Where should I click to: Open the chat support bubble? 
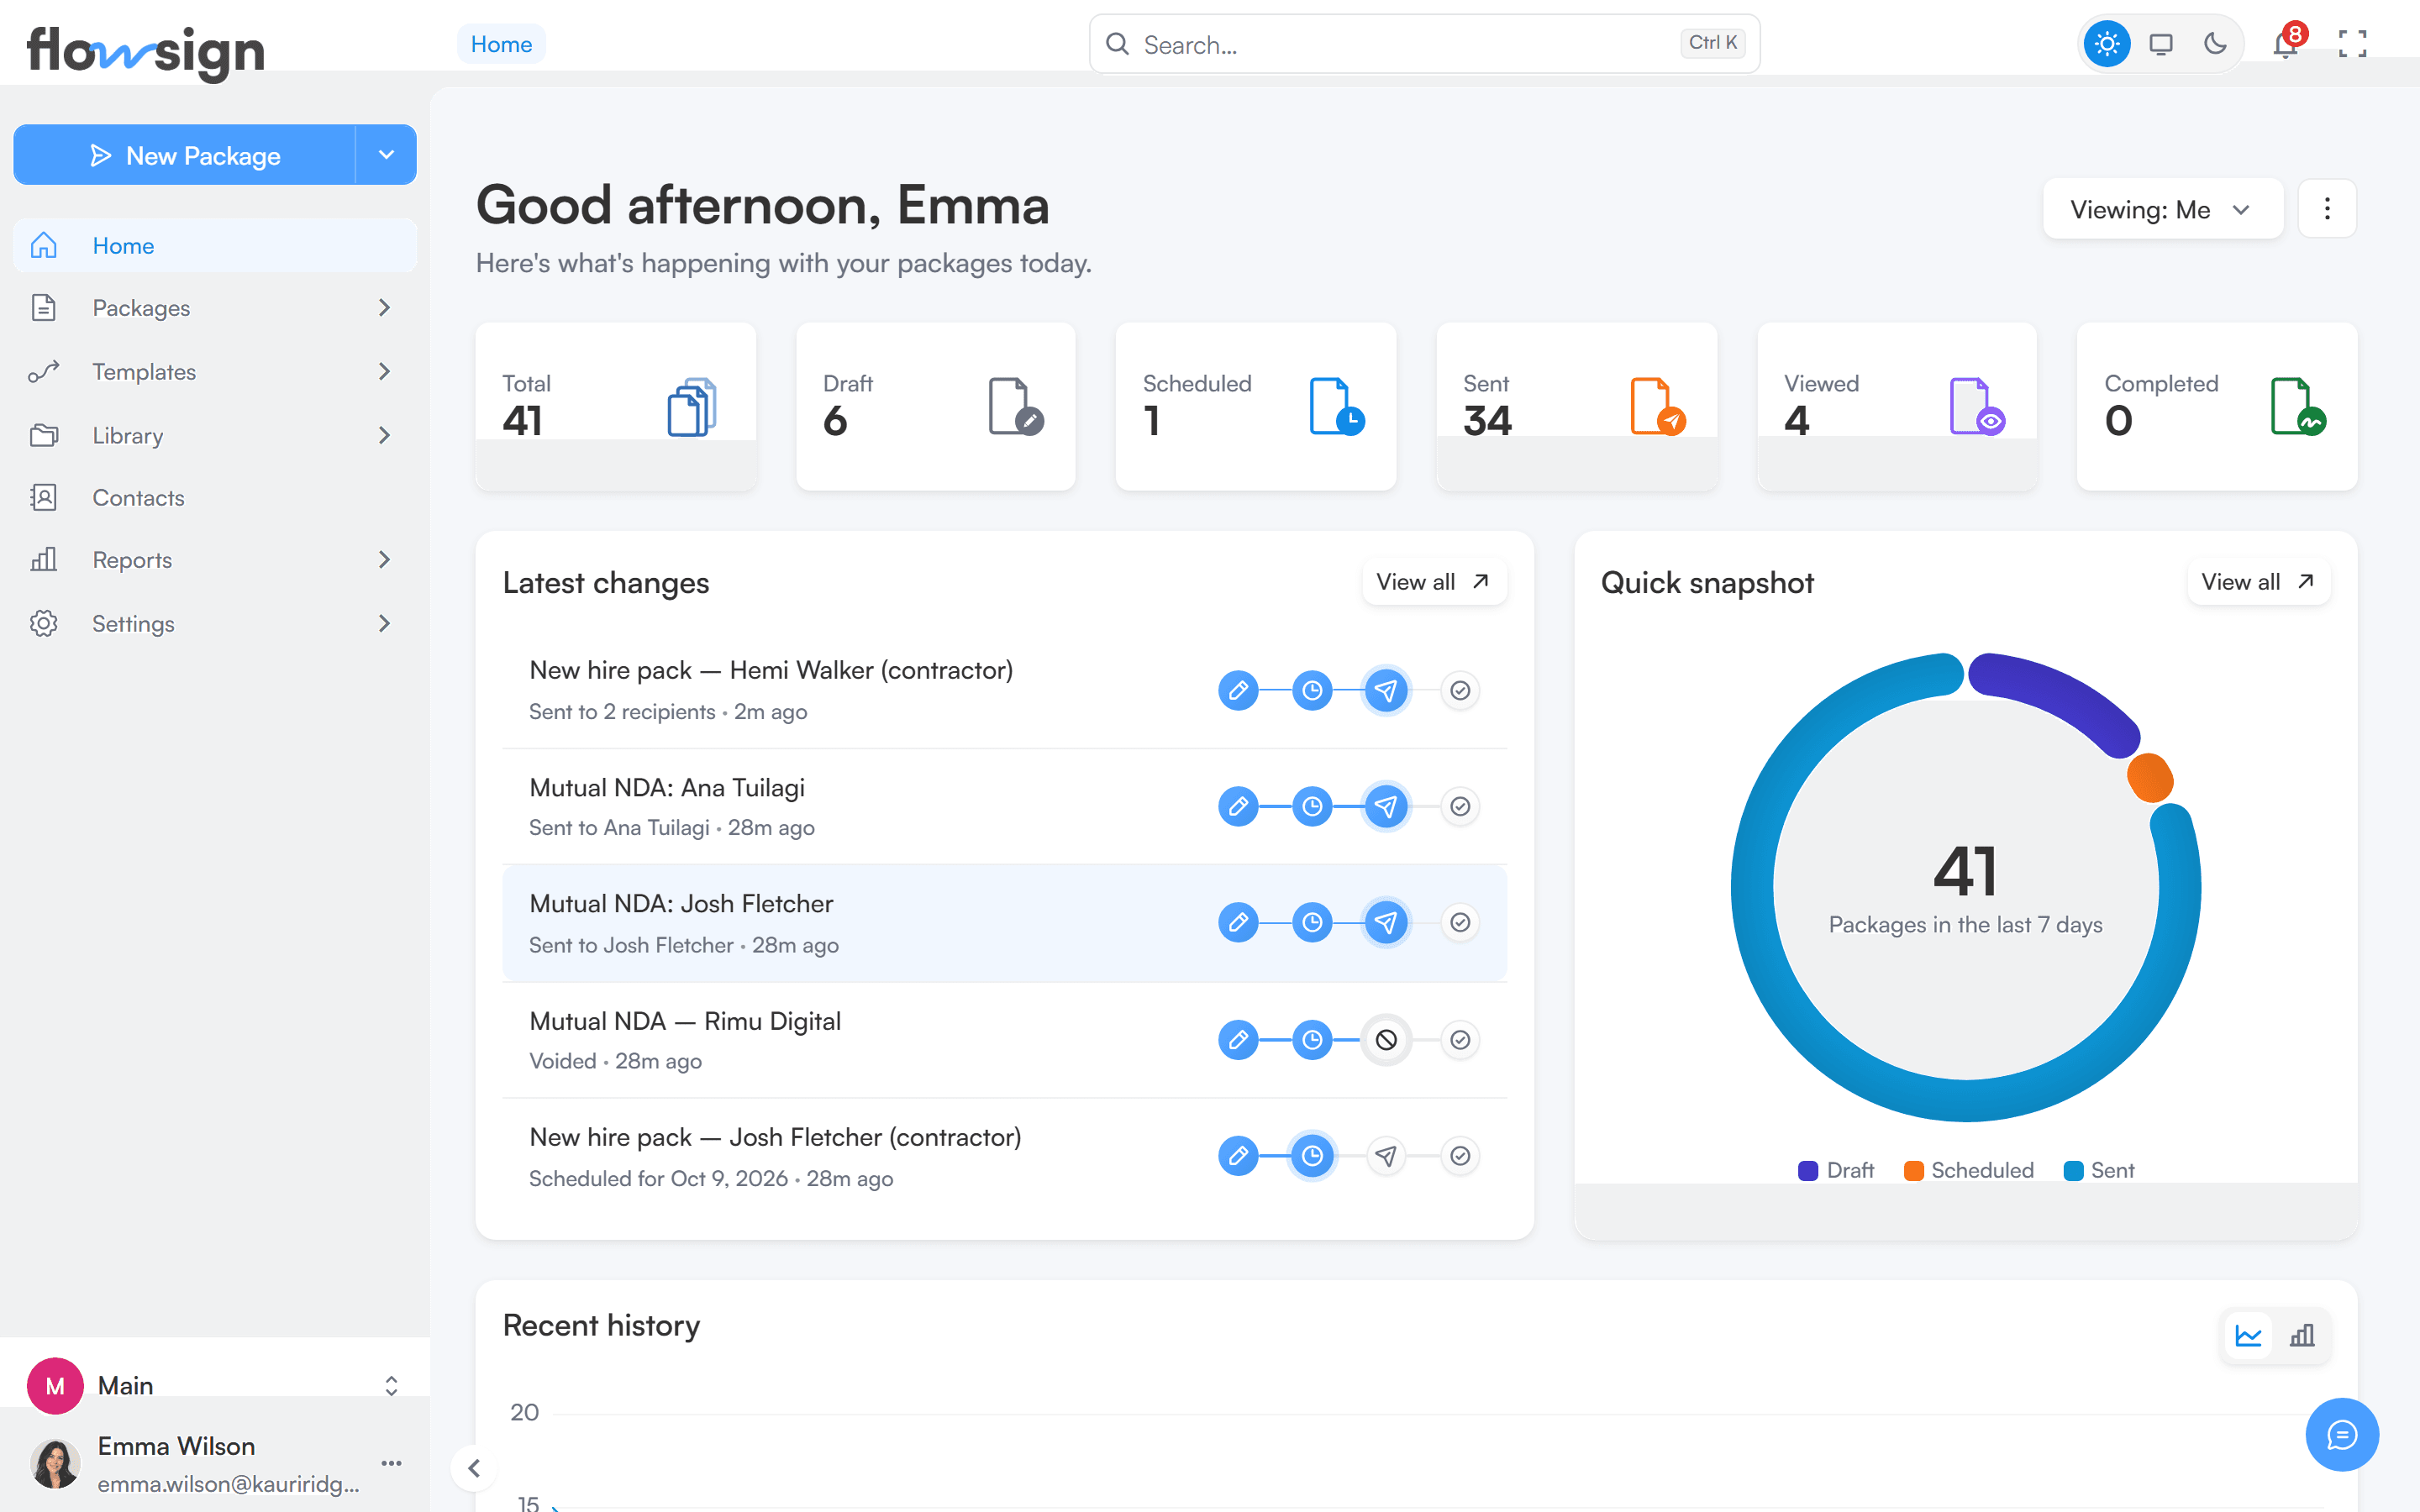pyautogui.click(x=2342, y=1434)
